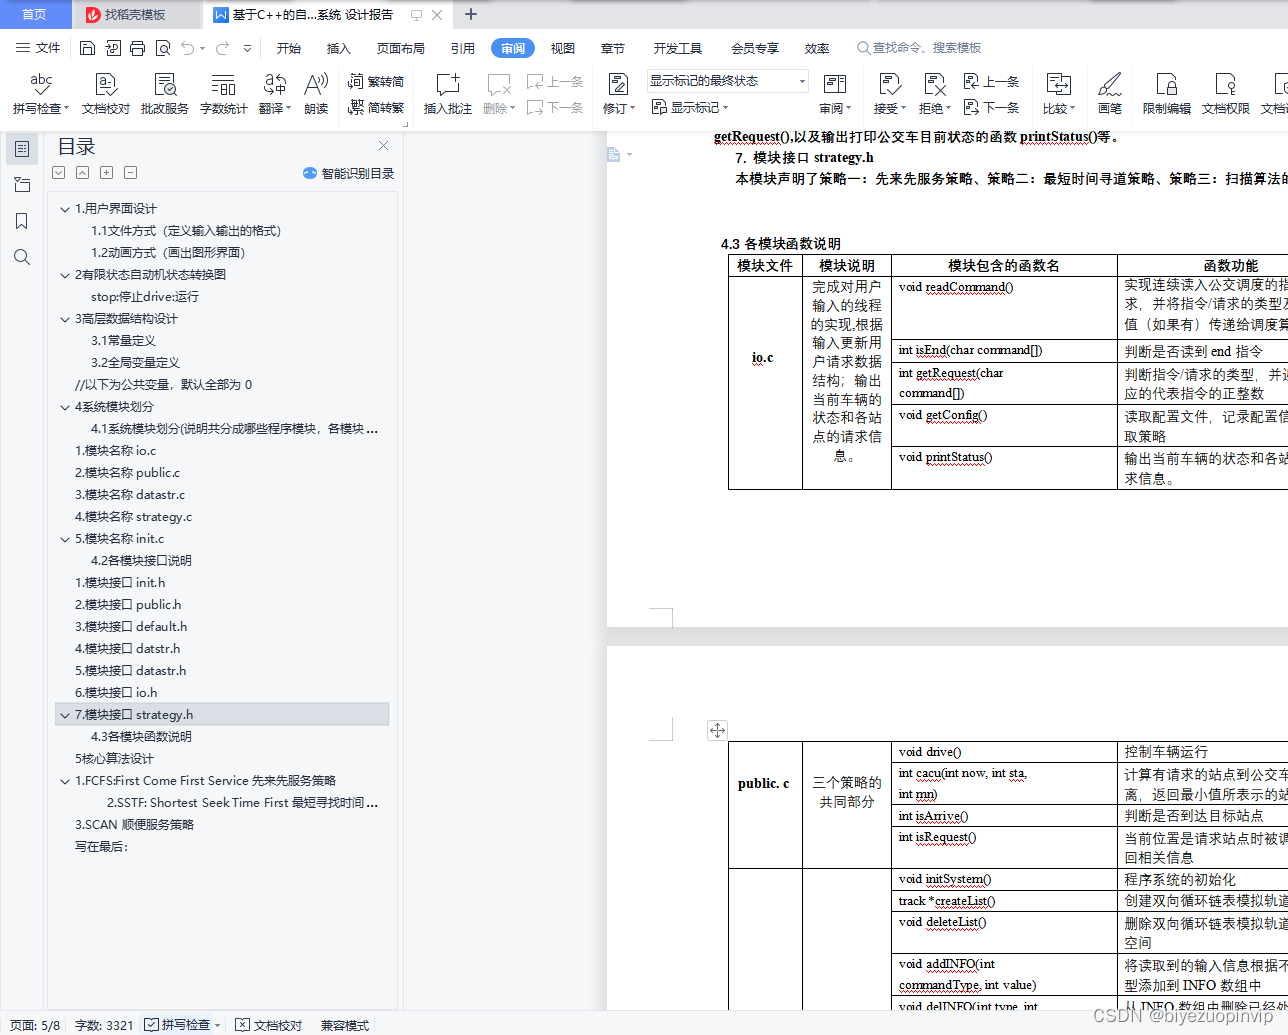Collapse the 2有限状态自动机状态转换图 node
This screenshot has width=1288, height=1035.
65,275
